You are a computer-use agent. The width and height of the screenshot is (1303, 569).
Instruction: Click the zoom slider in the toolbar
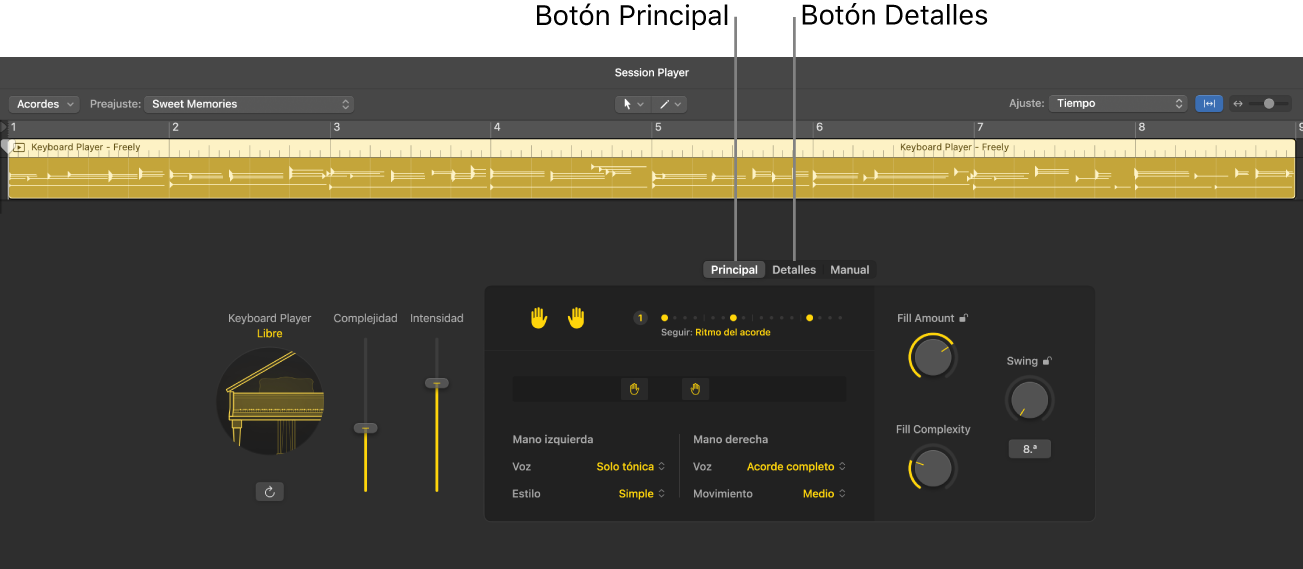point(1267,103)
